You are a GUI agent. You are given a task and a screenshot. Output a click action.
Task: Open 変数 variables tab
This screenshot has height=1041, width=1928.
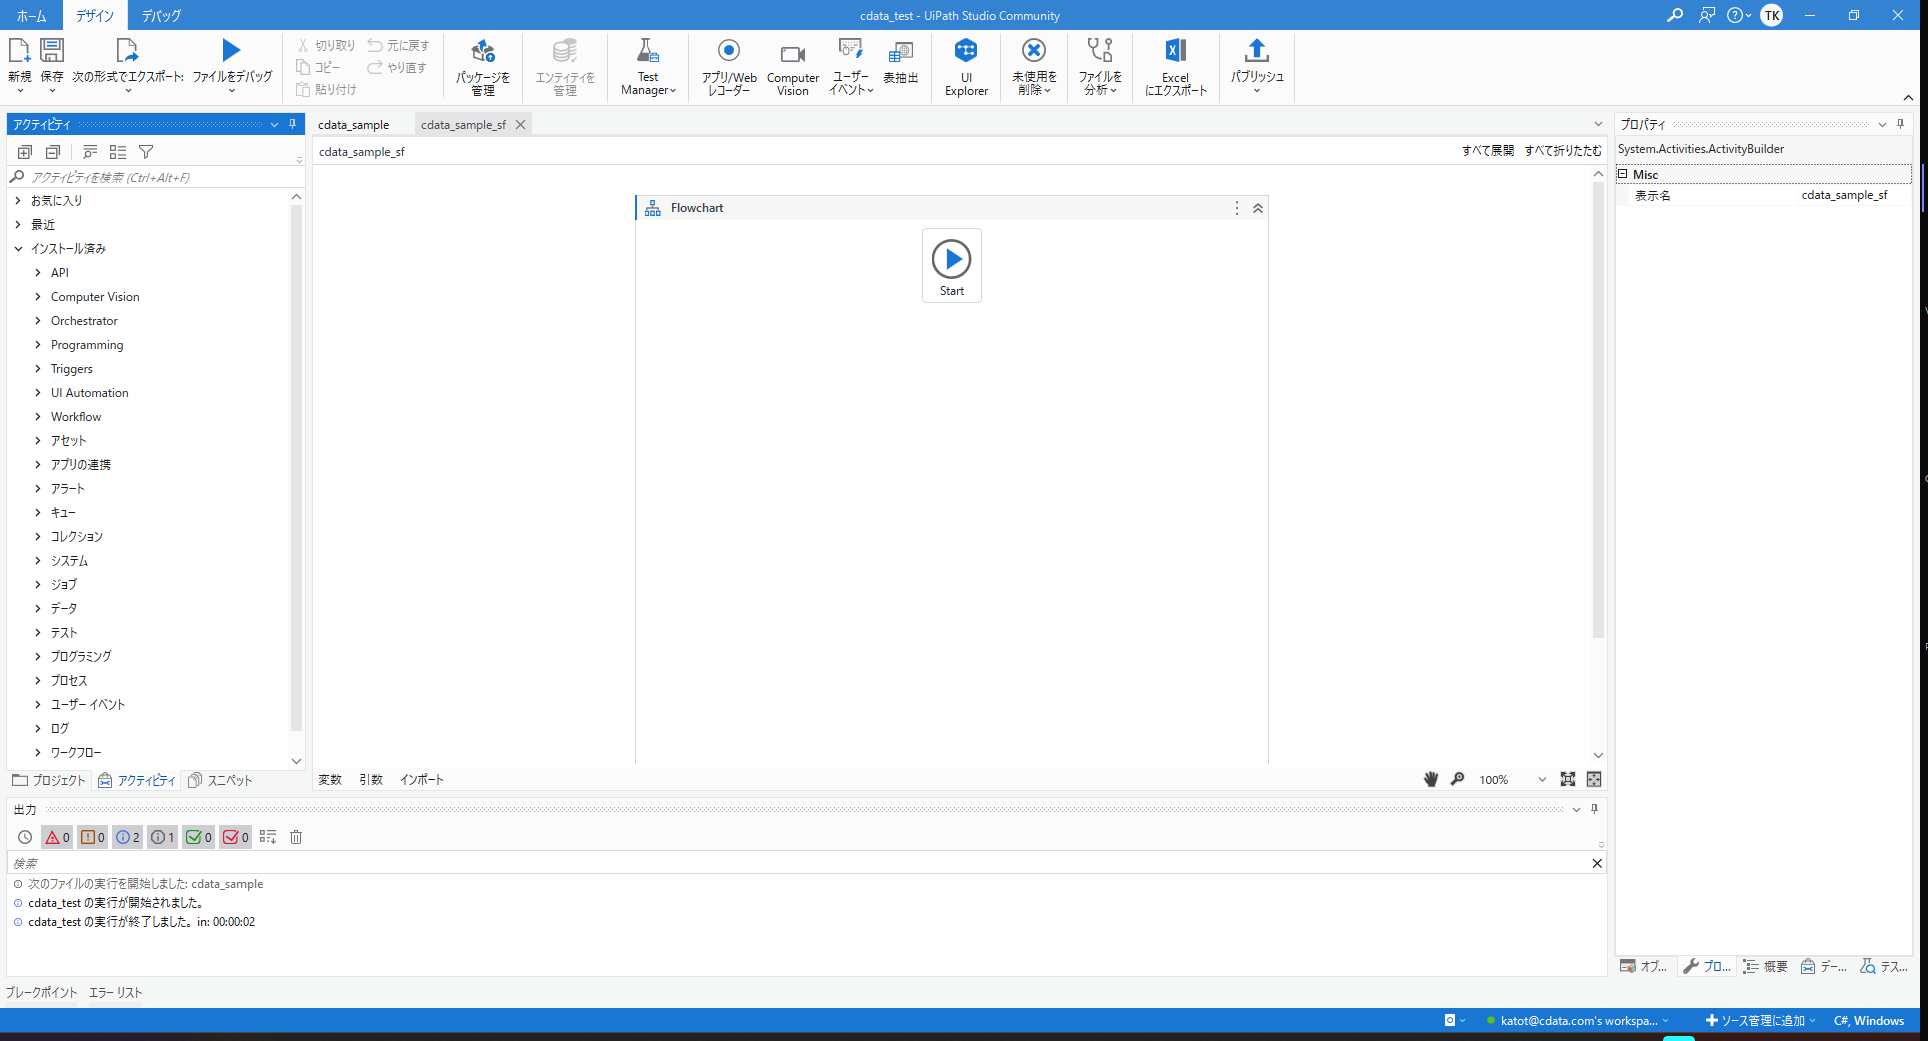(330, 779)
